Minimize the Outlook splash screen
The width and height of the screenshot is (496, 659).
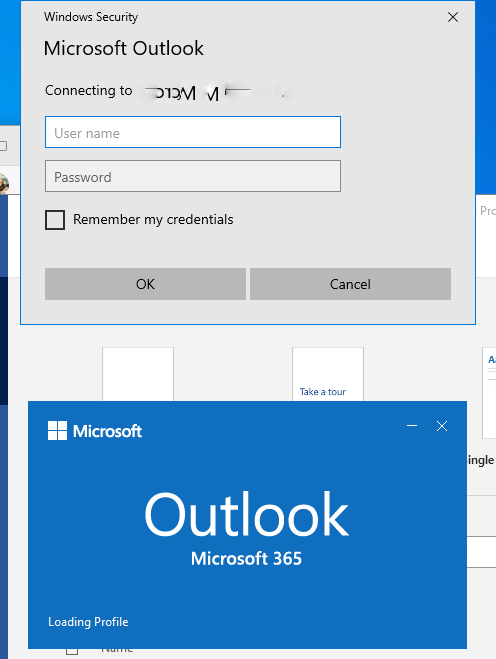coord(412,426)
